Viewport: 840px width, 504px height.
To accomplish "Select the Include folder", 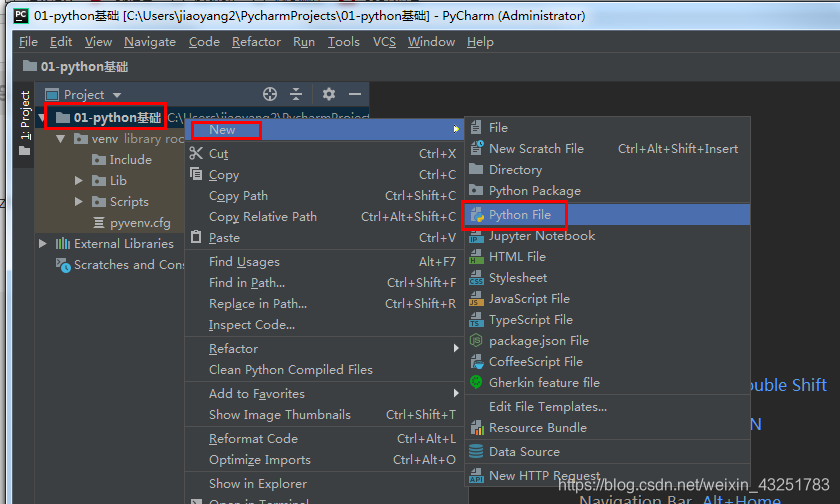I will [130, 160].
